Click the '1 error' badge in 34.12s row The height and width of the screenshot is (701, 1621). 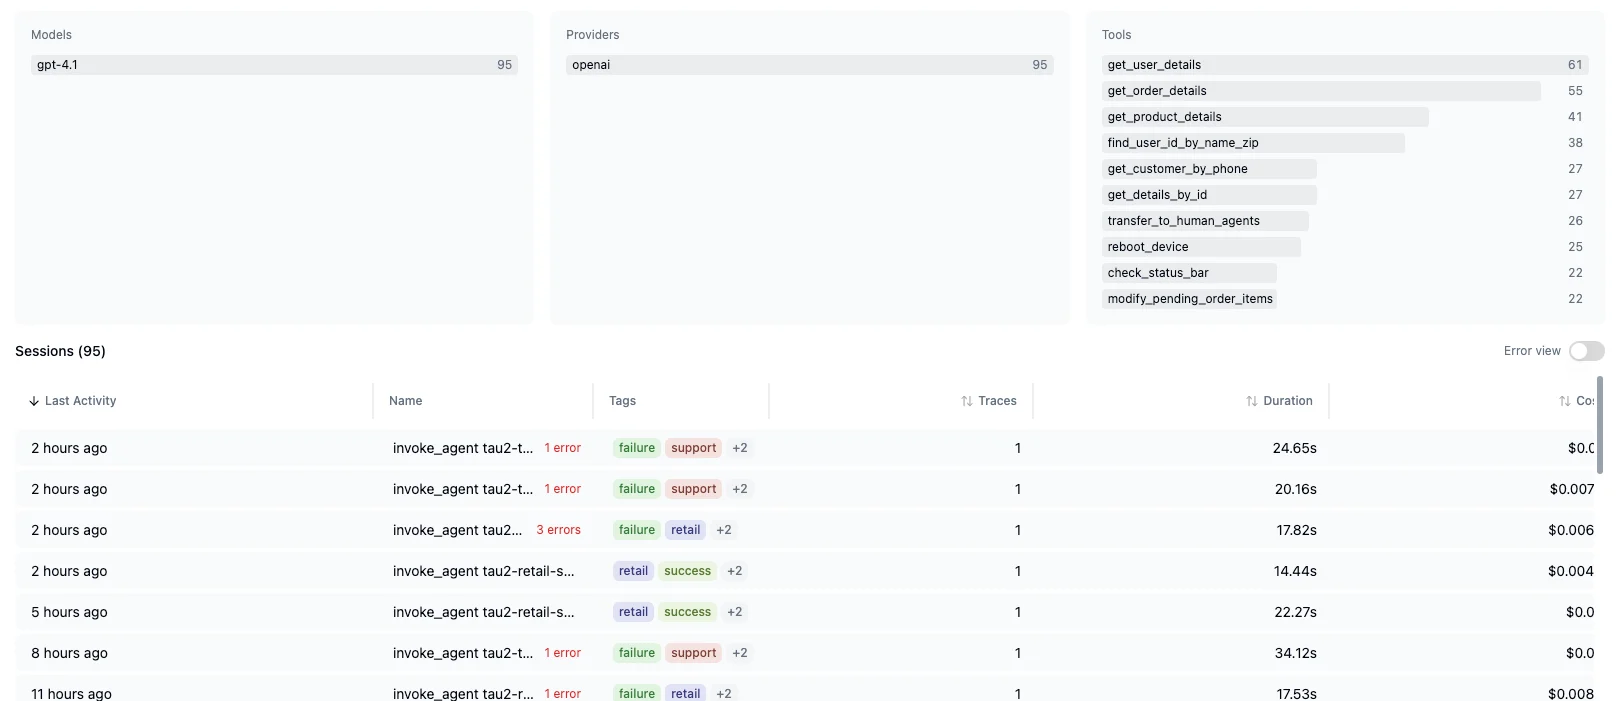pos(562,653)
